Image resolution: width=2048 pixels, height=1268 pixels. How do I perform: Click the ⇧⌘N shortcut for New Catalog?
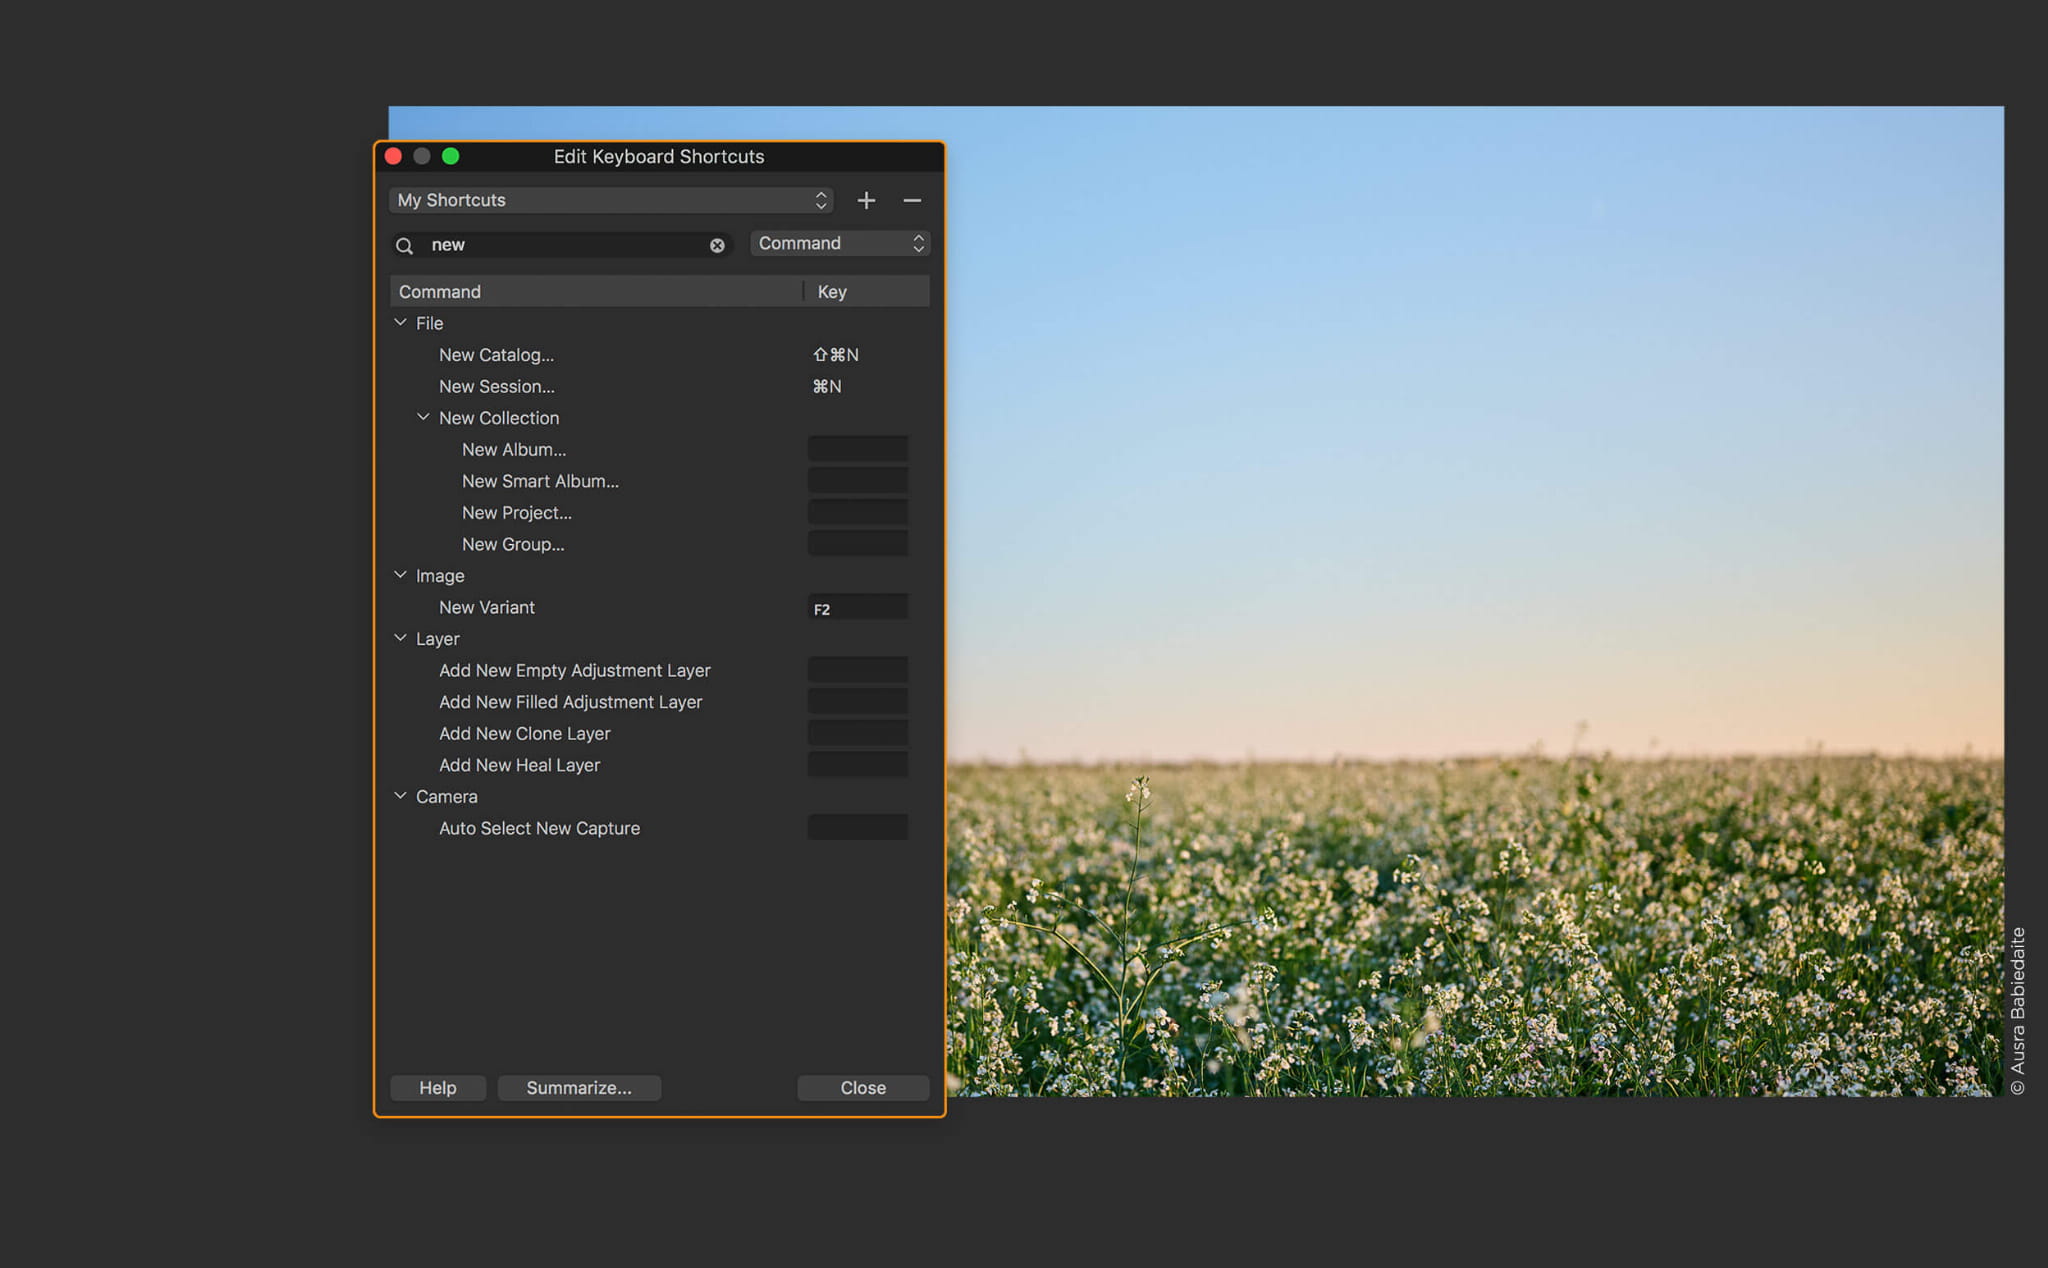(x=836, y=355)
